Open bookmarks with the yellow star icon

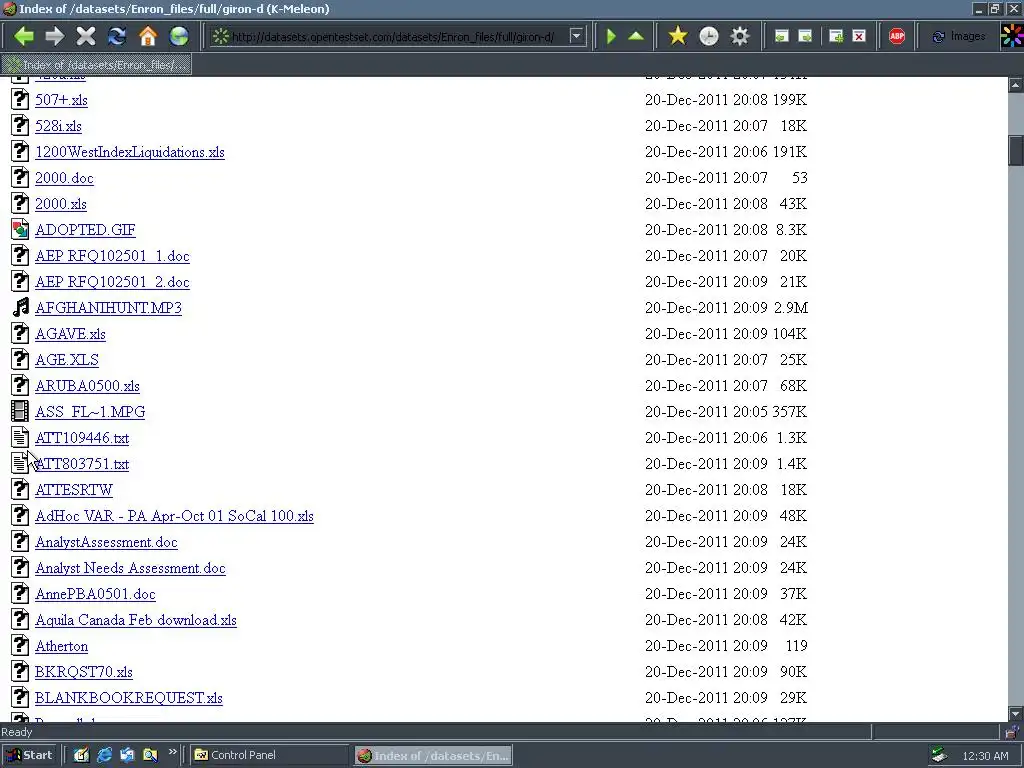pyautogui.click(x=678, y=36)
